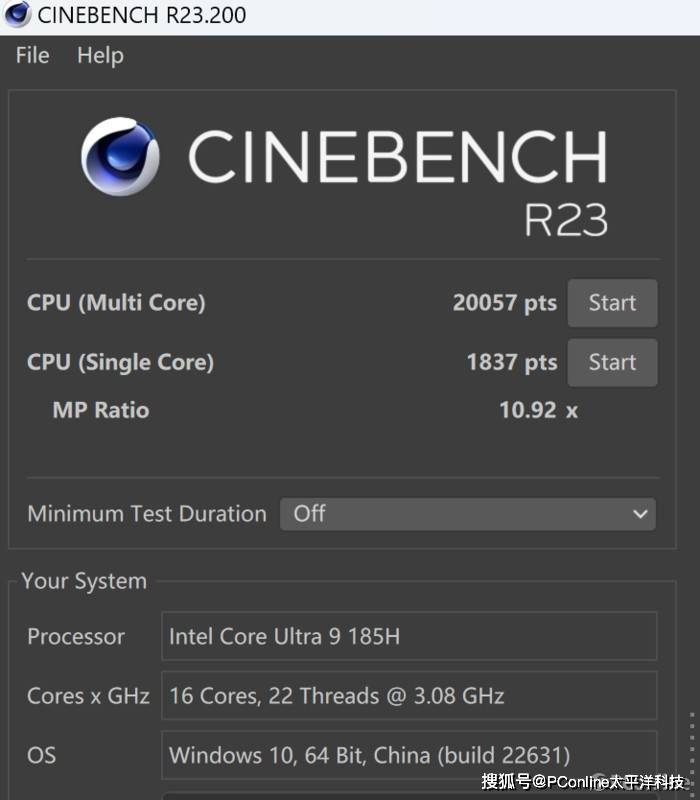This screenshot has height=800, width=700.
Task: Click the Minimum Test Duration label
Action: [147, 514]
